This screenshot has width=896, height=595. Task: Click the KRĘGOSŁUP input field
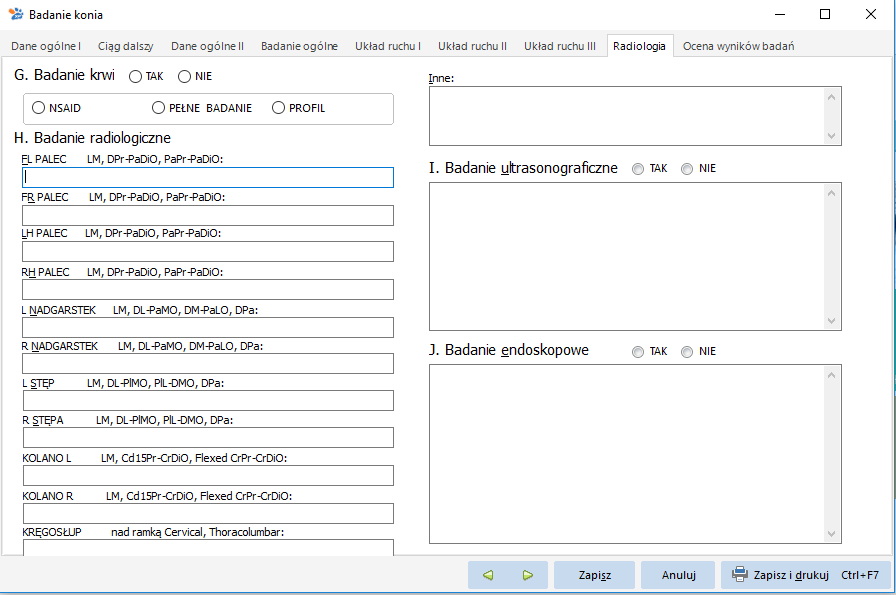pos(209,548)
